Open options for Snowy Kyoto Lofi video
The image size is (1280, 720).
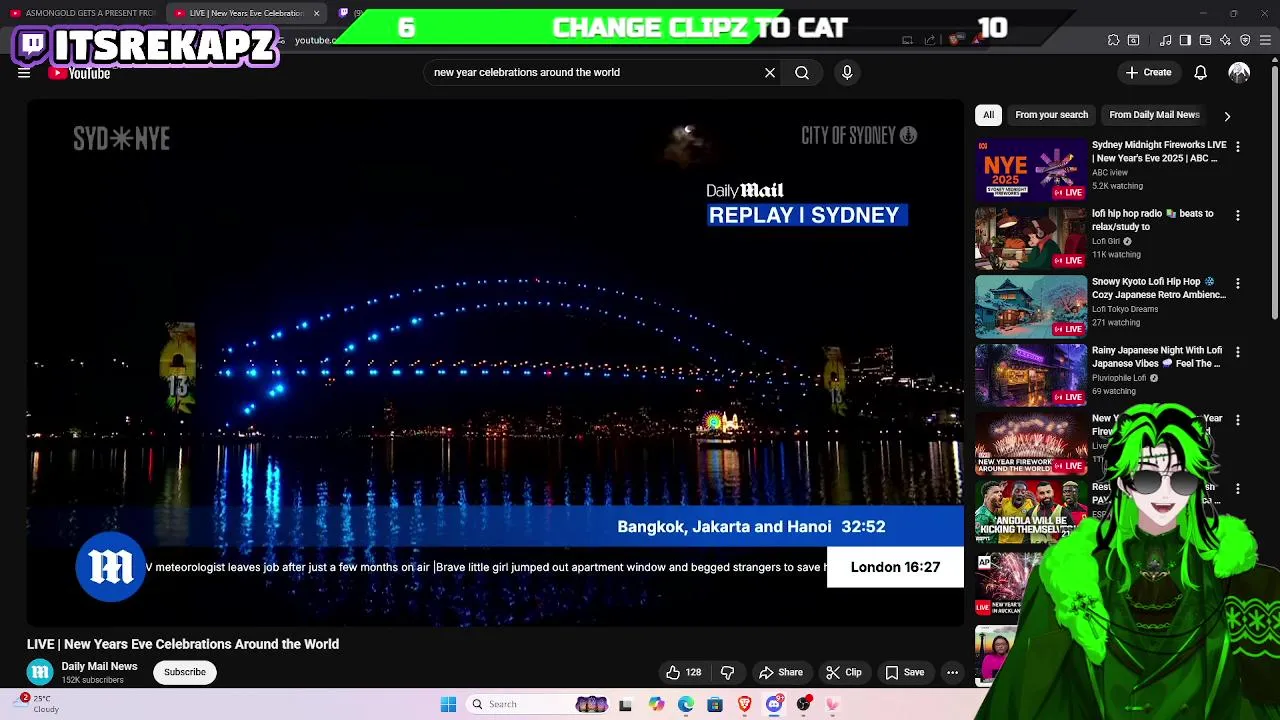click(1237, 284)
